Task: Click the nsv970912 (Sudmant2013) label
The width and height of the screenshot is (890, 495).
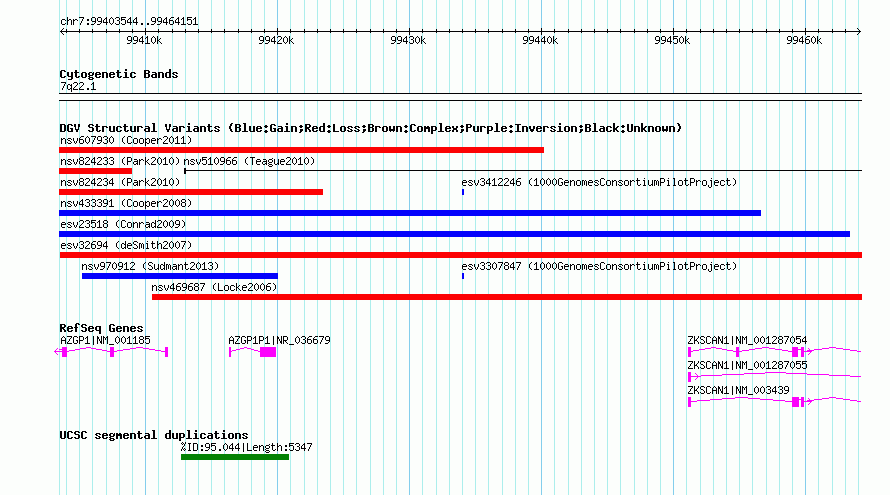Action: (x=150, y=266)
